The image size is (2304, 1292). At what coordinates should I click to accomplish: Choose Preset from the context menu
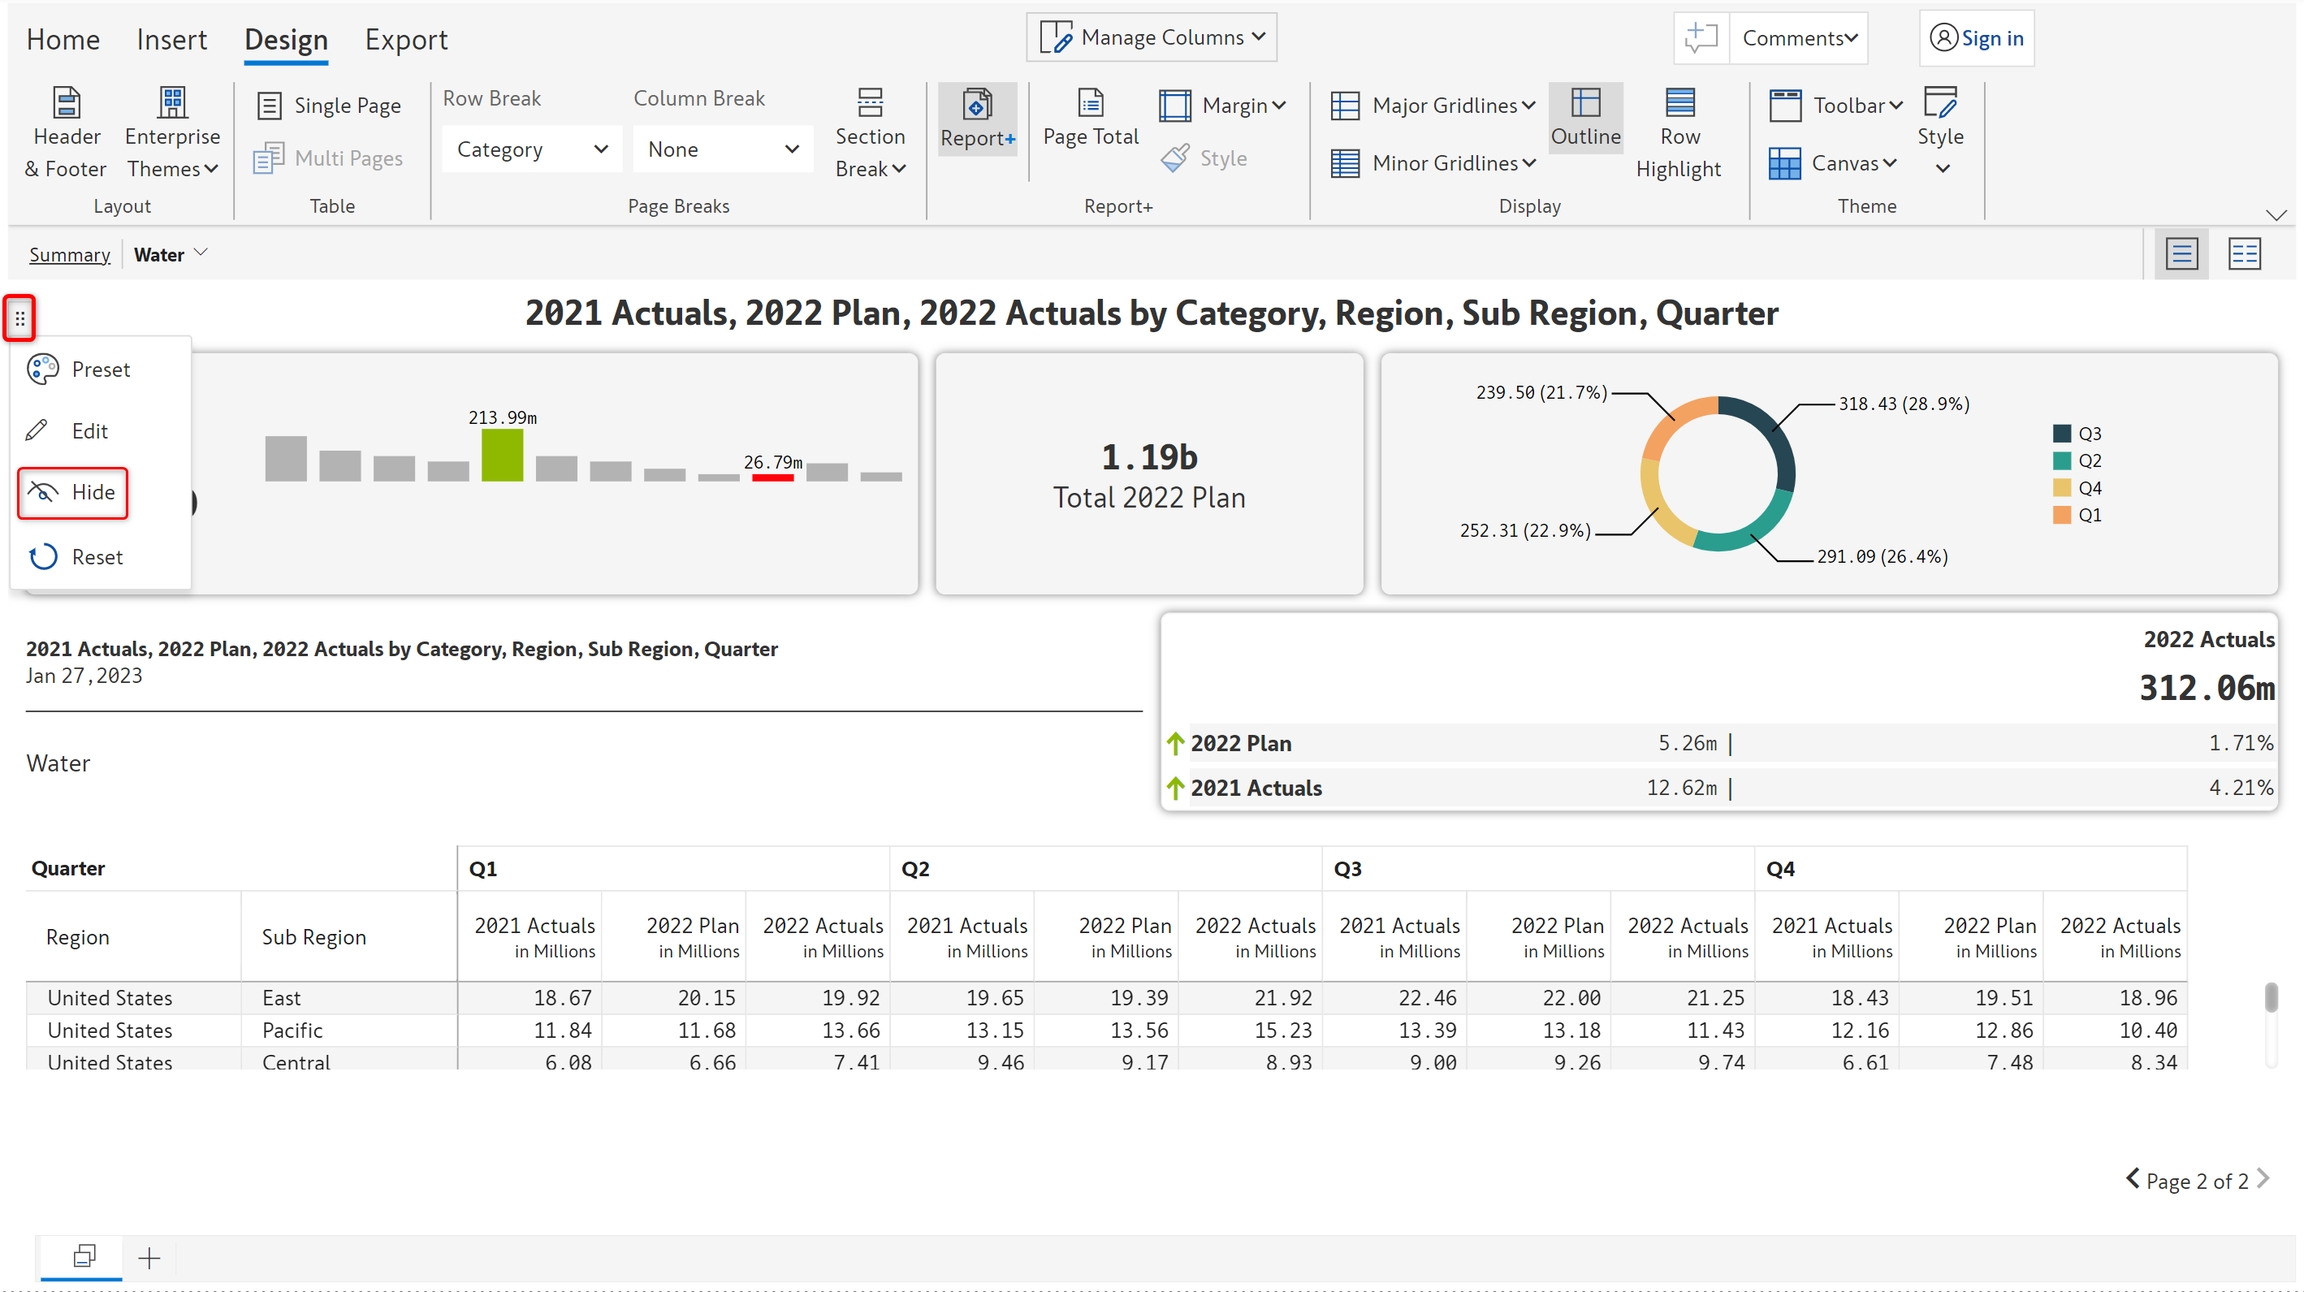click(x=100, y=369)
